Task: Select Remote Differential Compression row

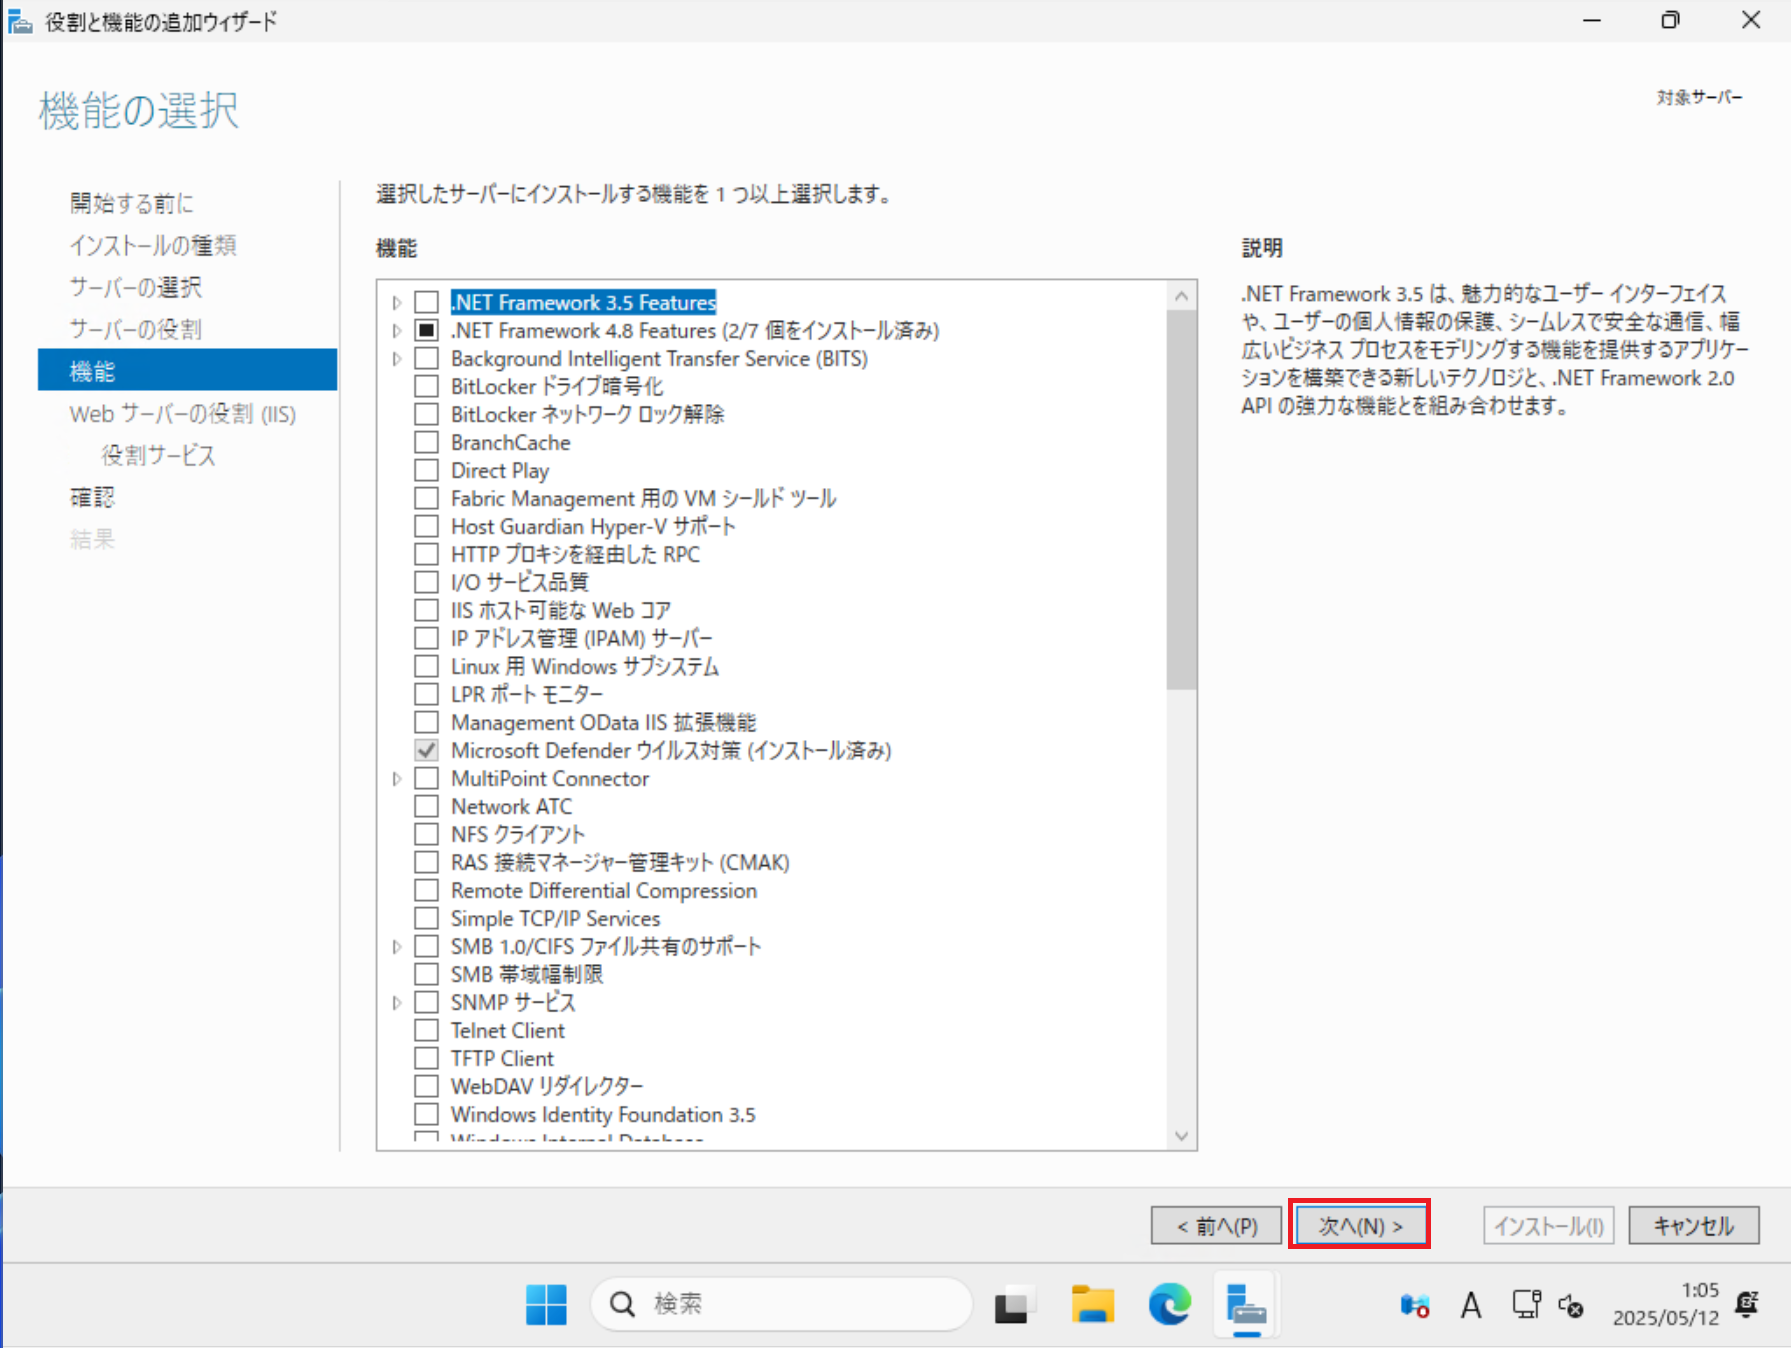Action: click(604, 890)
